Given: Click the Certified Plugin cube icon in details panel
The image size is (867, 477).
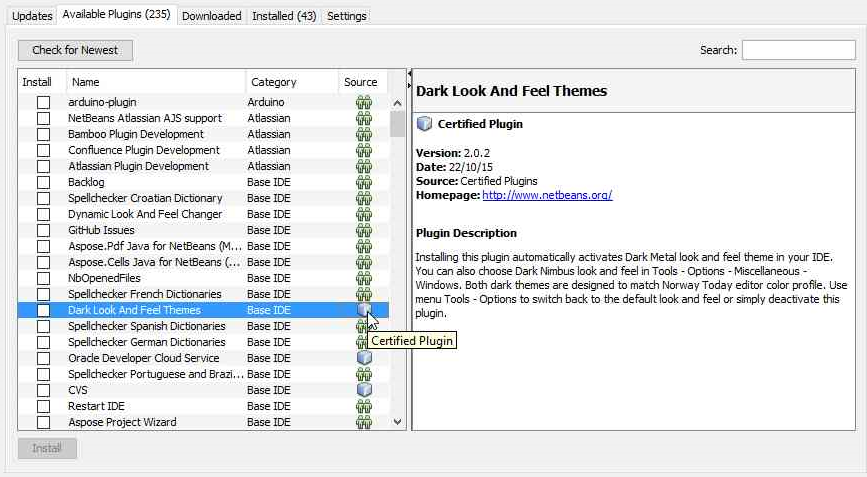Looking at the screenshot, I should (x=424, y=124).
